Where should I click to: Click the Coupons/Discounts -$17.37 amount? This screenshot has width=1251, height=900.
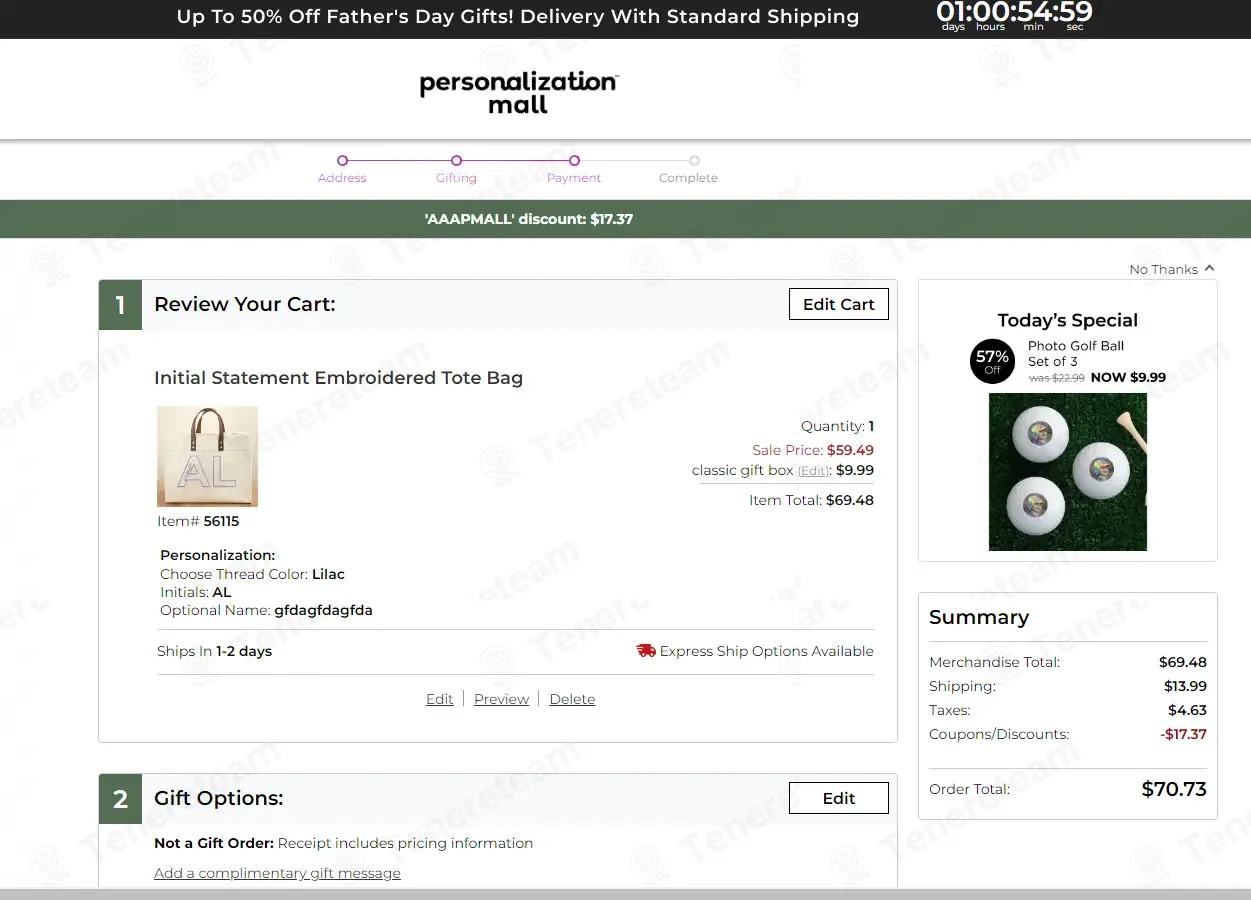[1183, 734]
